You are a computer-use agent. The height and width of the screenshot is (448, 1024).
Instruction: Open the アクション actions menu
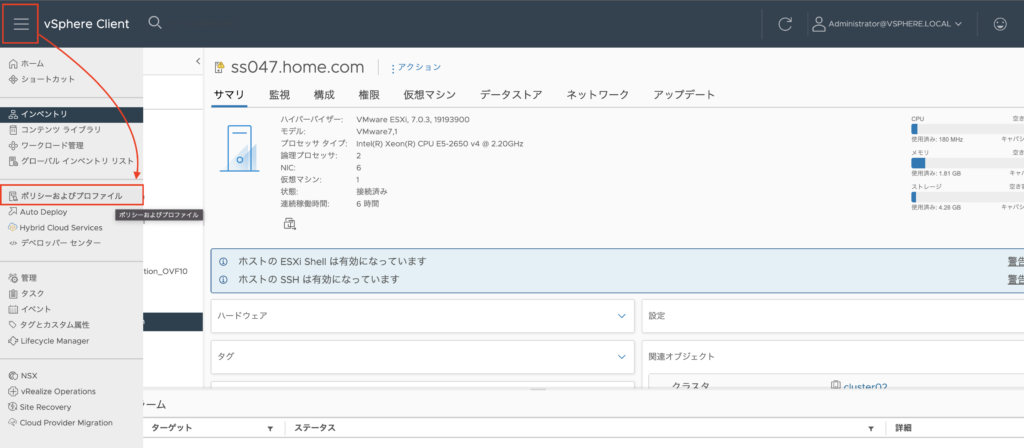(x=416, y=67)
